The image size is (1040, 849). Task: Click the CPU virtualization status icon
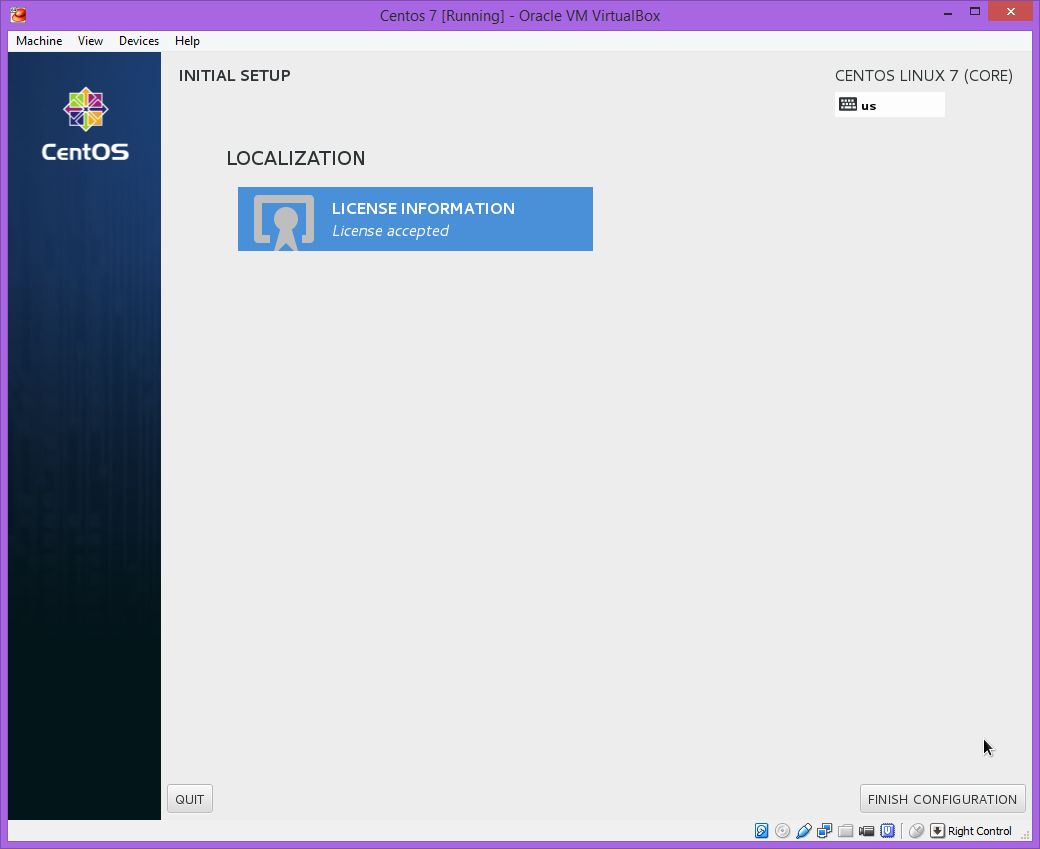click(x=887, y=830)
